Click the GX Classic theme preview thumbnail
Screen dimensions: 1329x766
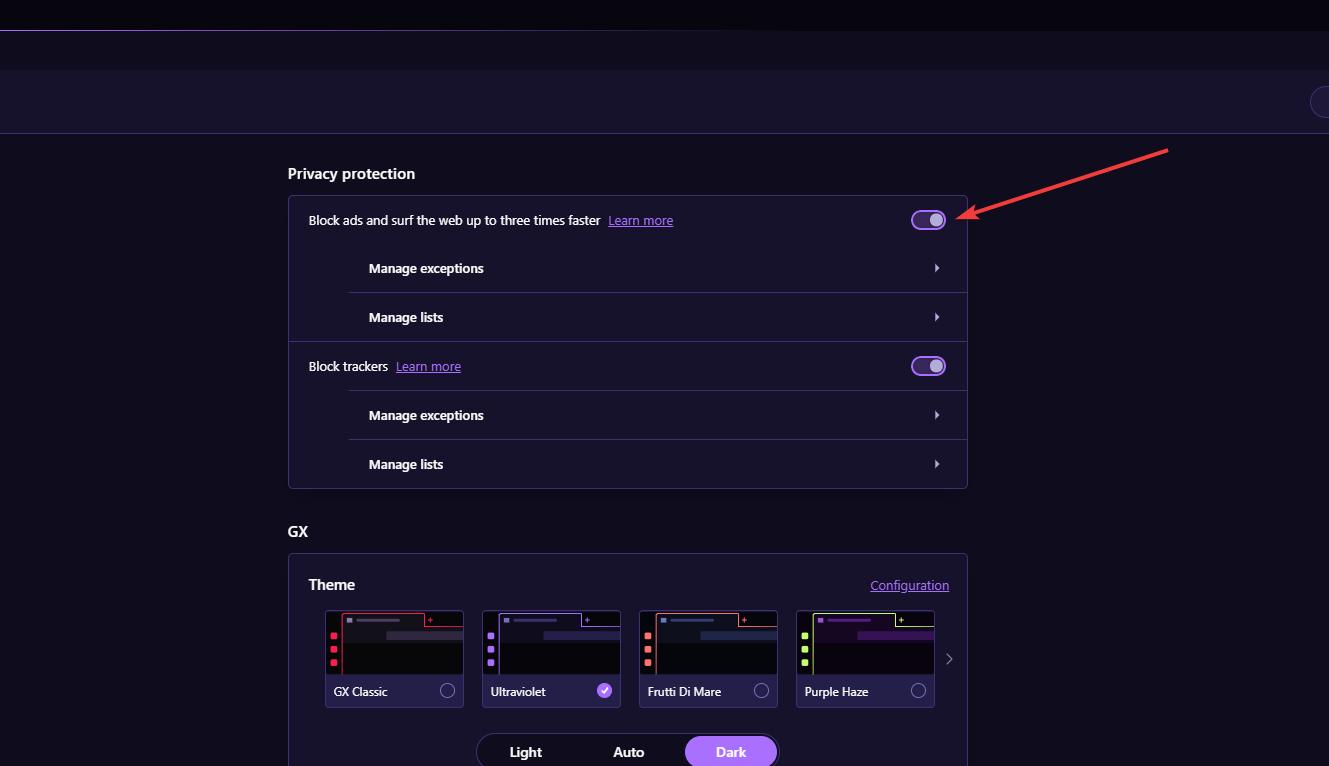pyautogui.click(x=394, y=643)
